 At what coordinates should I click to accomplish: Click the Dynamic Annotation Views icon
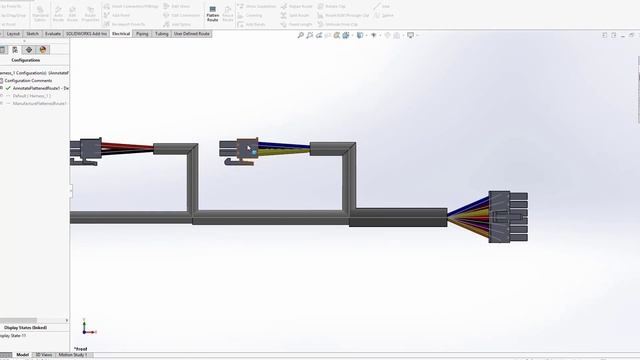[337, 36]
